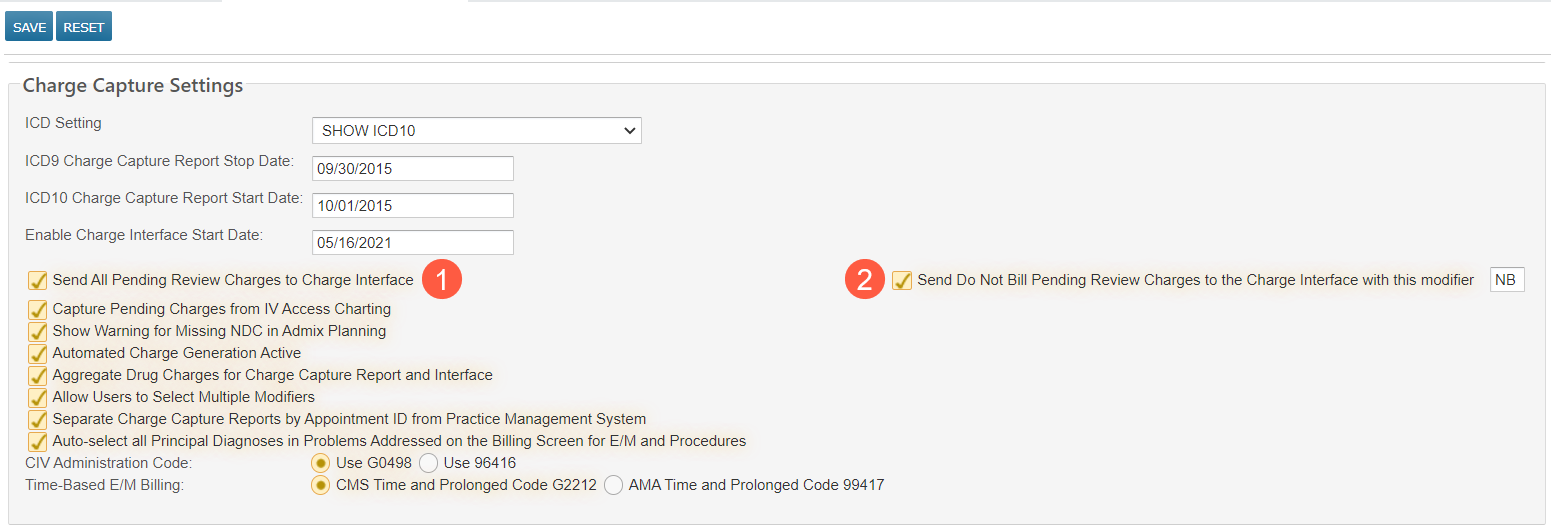Screen dimensions: 1551x527
Task: Click the NB modifier text field
Action: pyautogui.click(x=1507, y=280)
